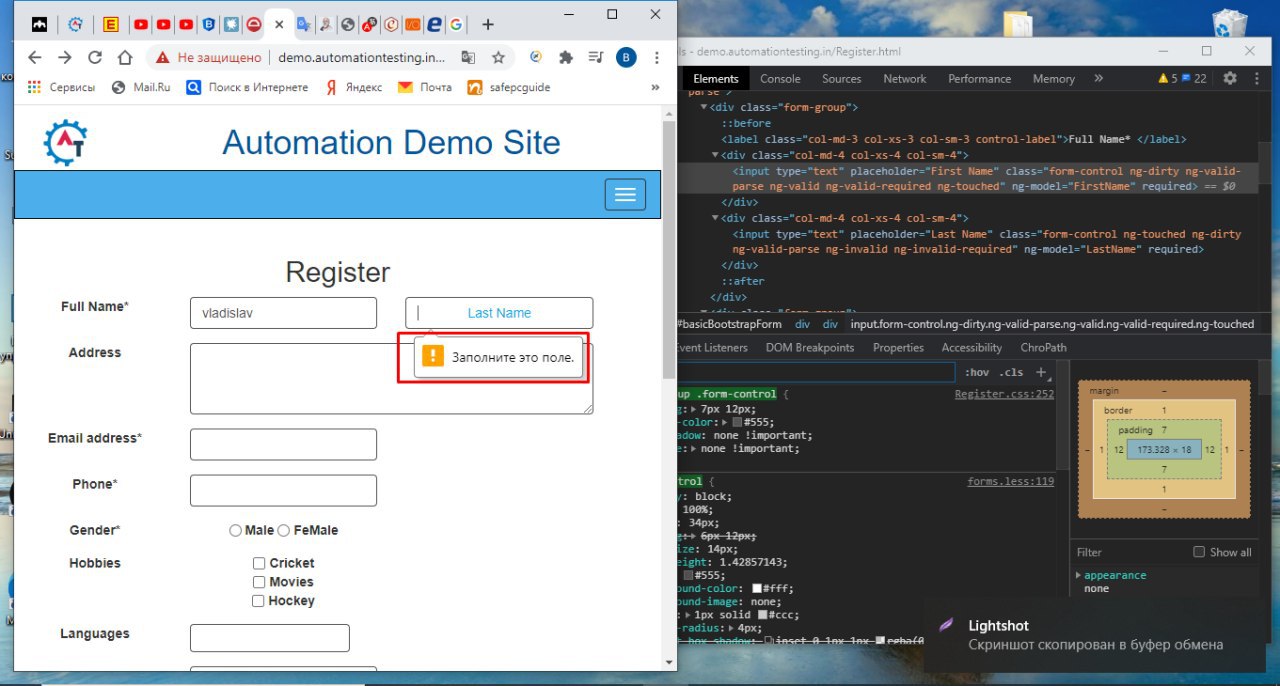Open the safepcguide bookmark
Viewport: 1280px width, 686px height.
point(509,87)
